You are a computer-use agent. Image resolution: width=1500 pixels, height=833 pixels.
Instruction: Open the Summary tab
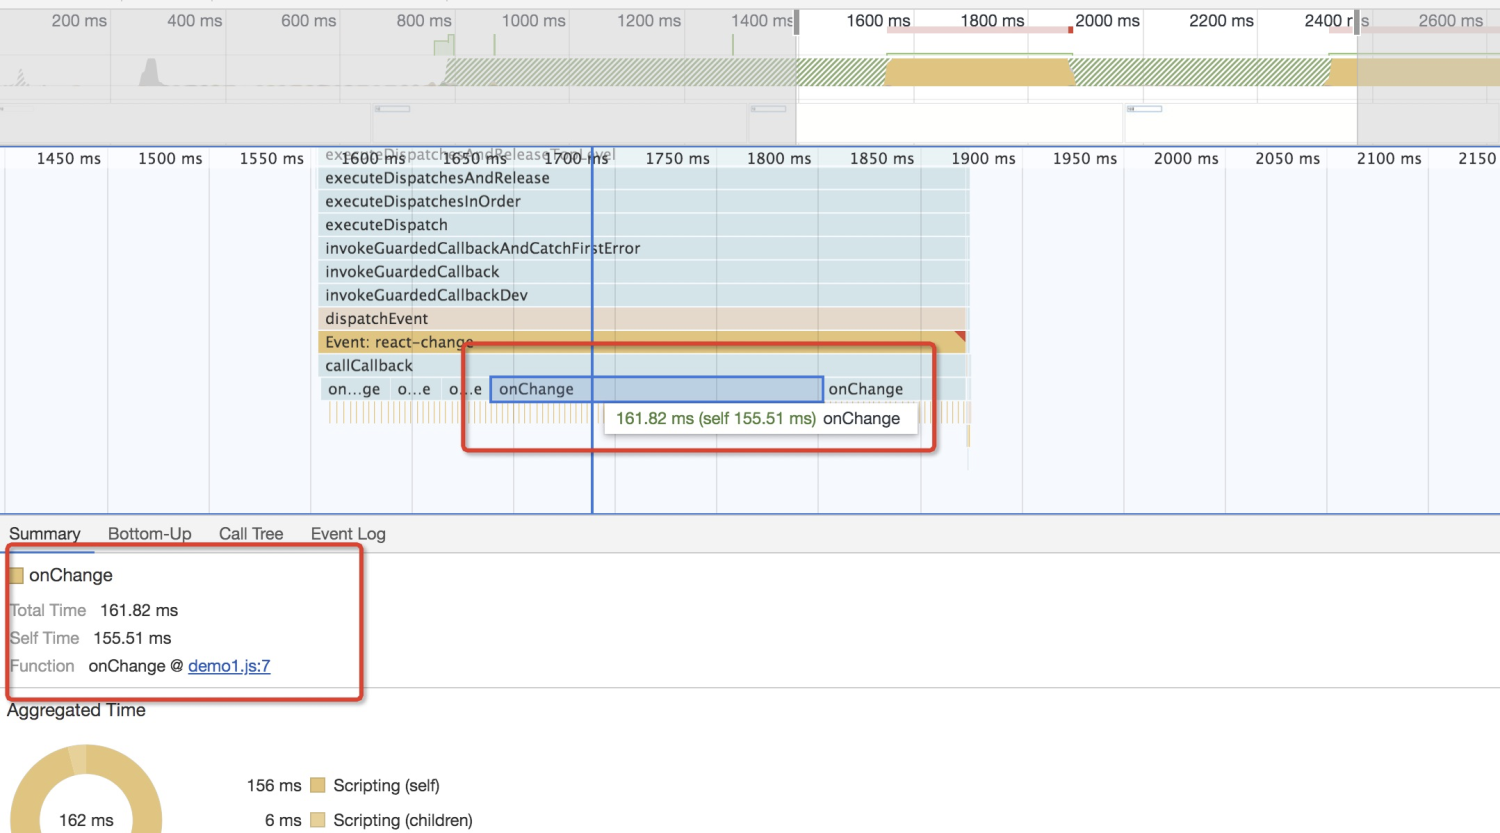pyautogui.click(x=45, y=534)
